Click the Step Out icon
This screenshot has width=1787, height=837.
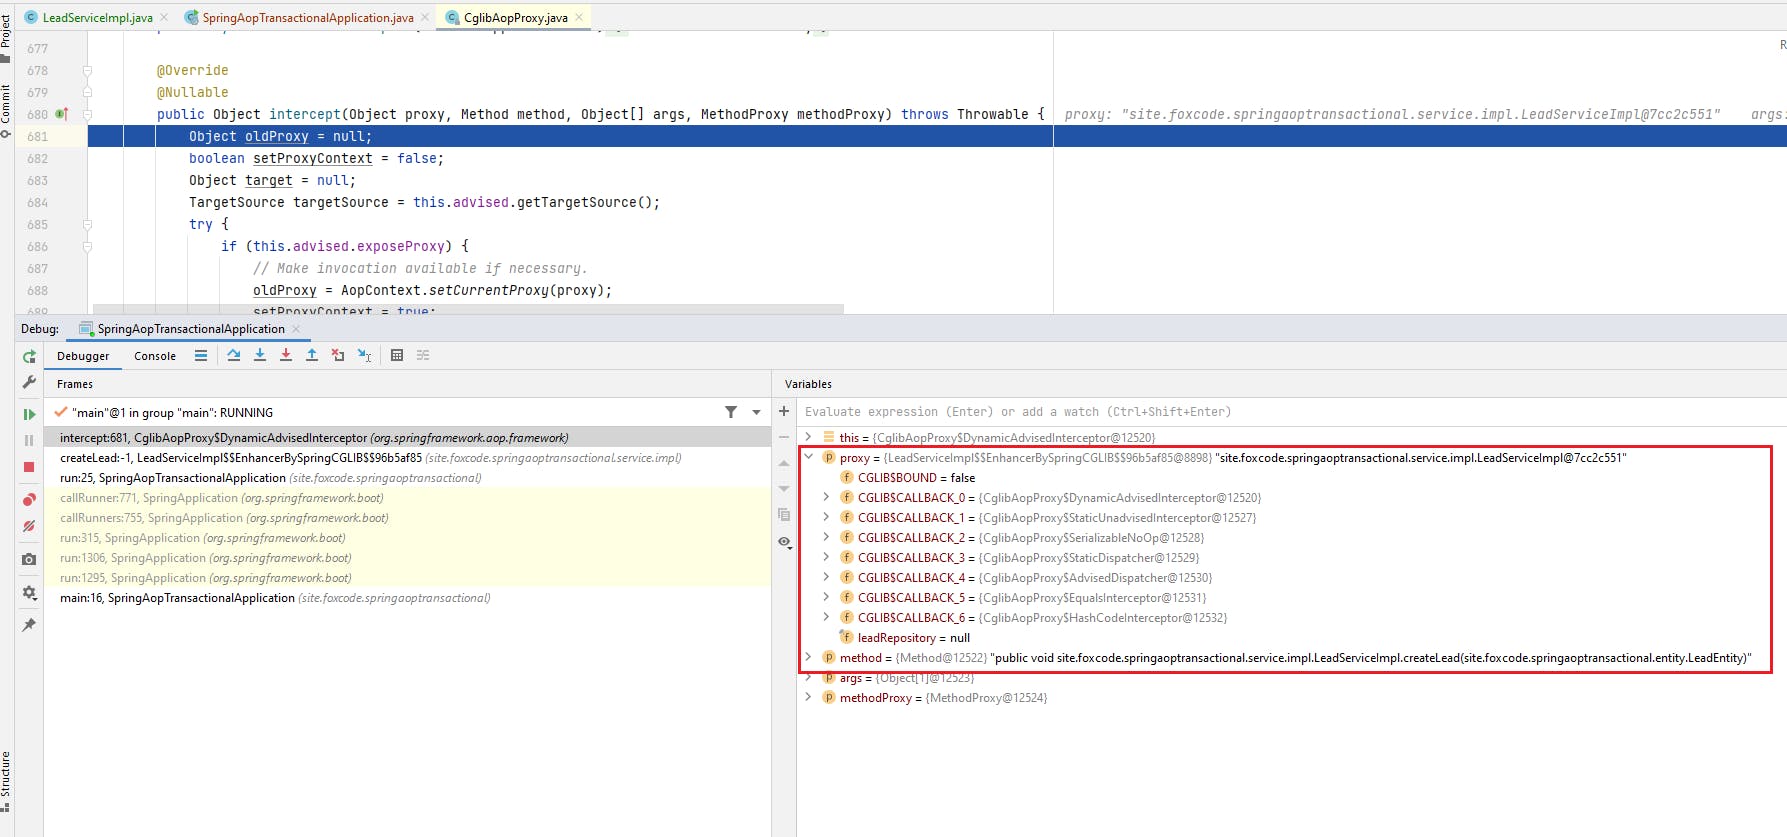(x=312, y=355)
